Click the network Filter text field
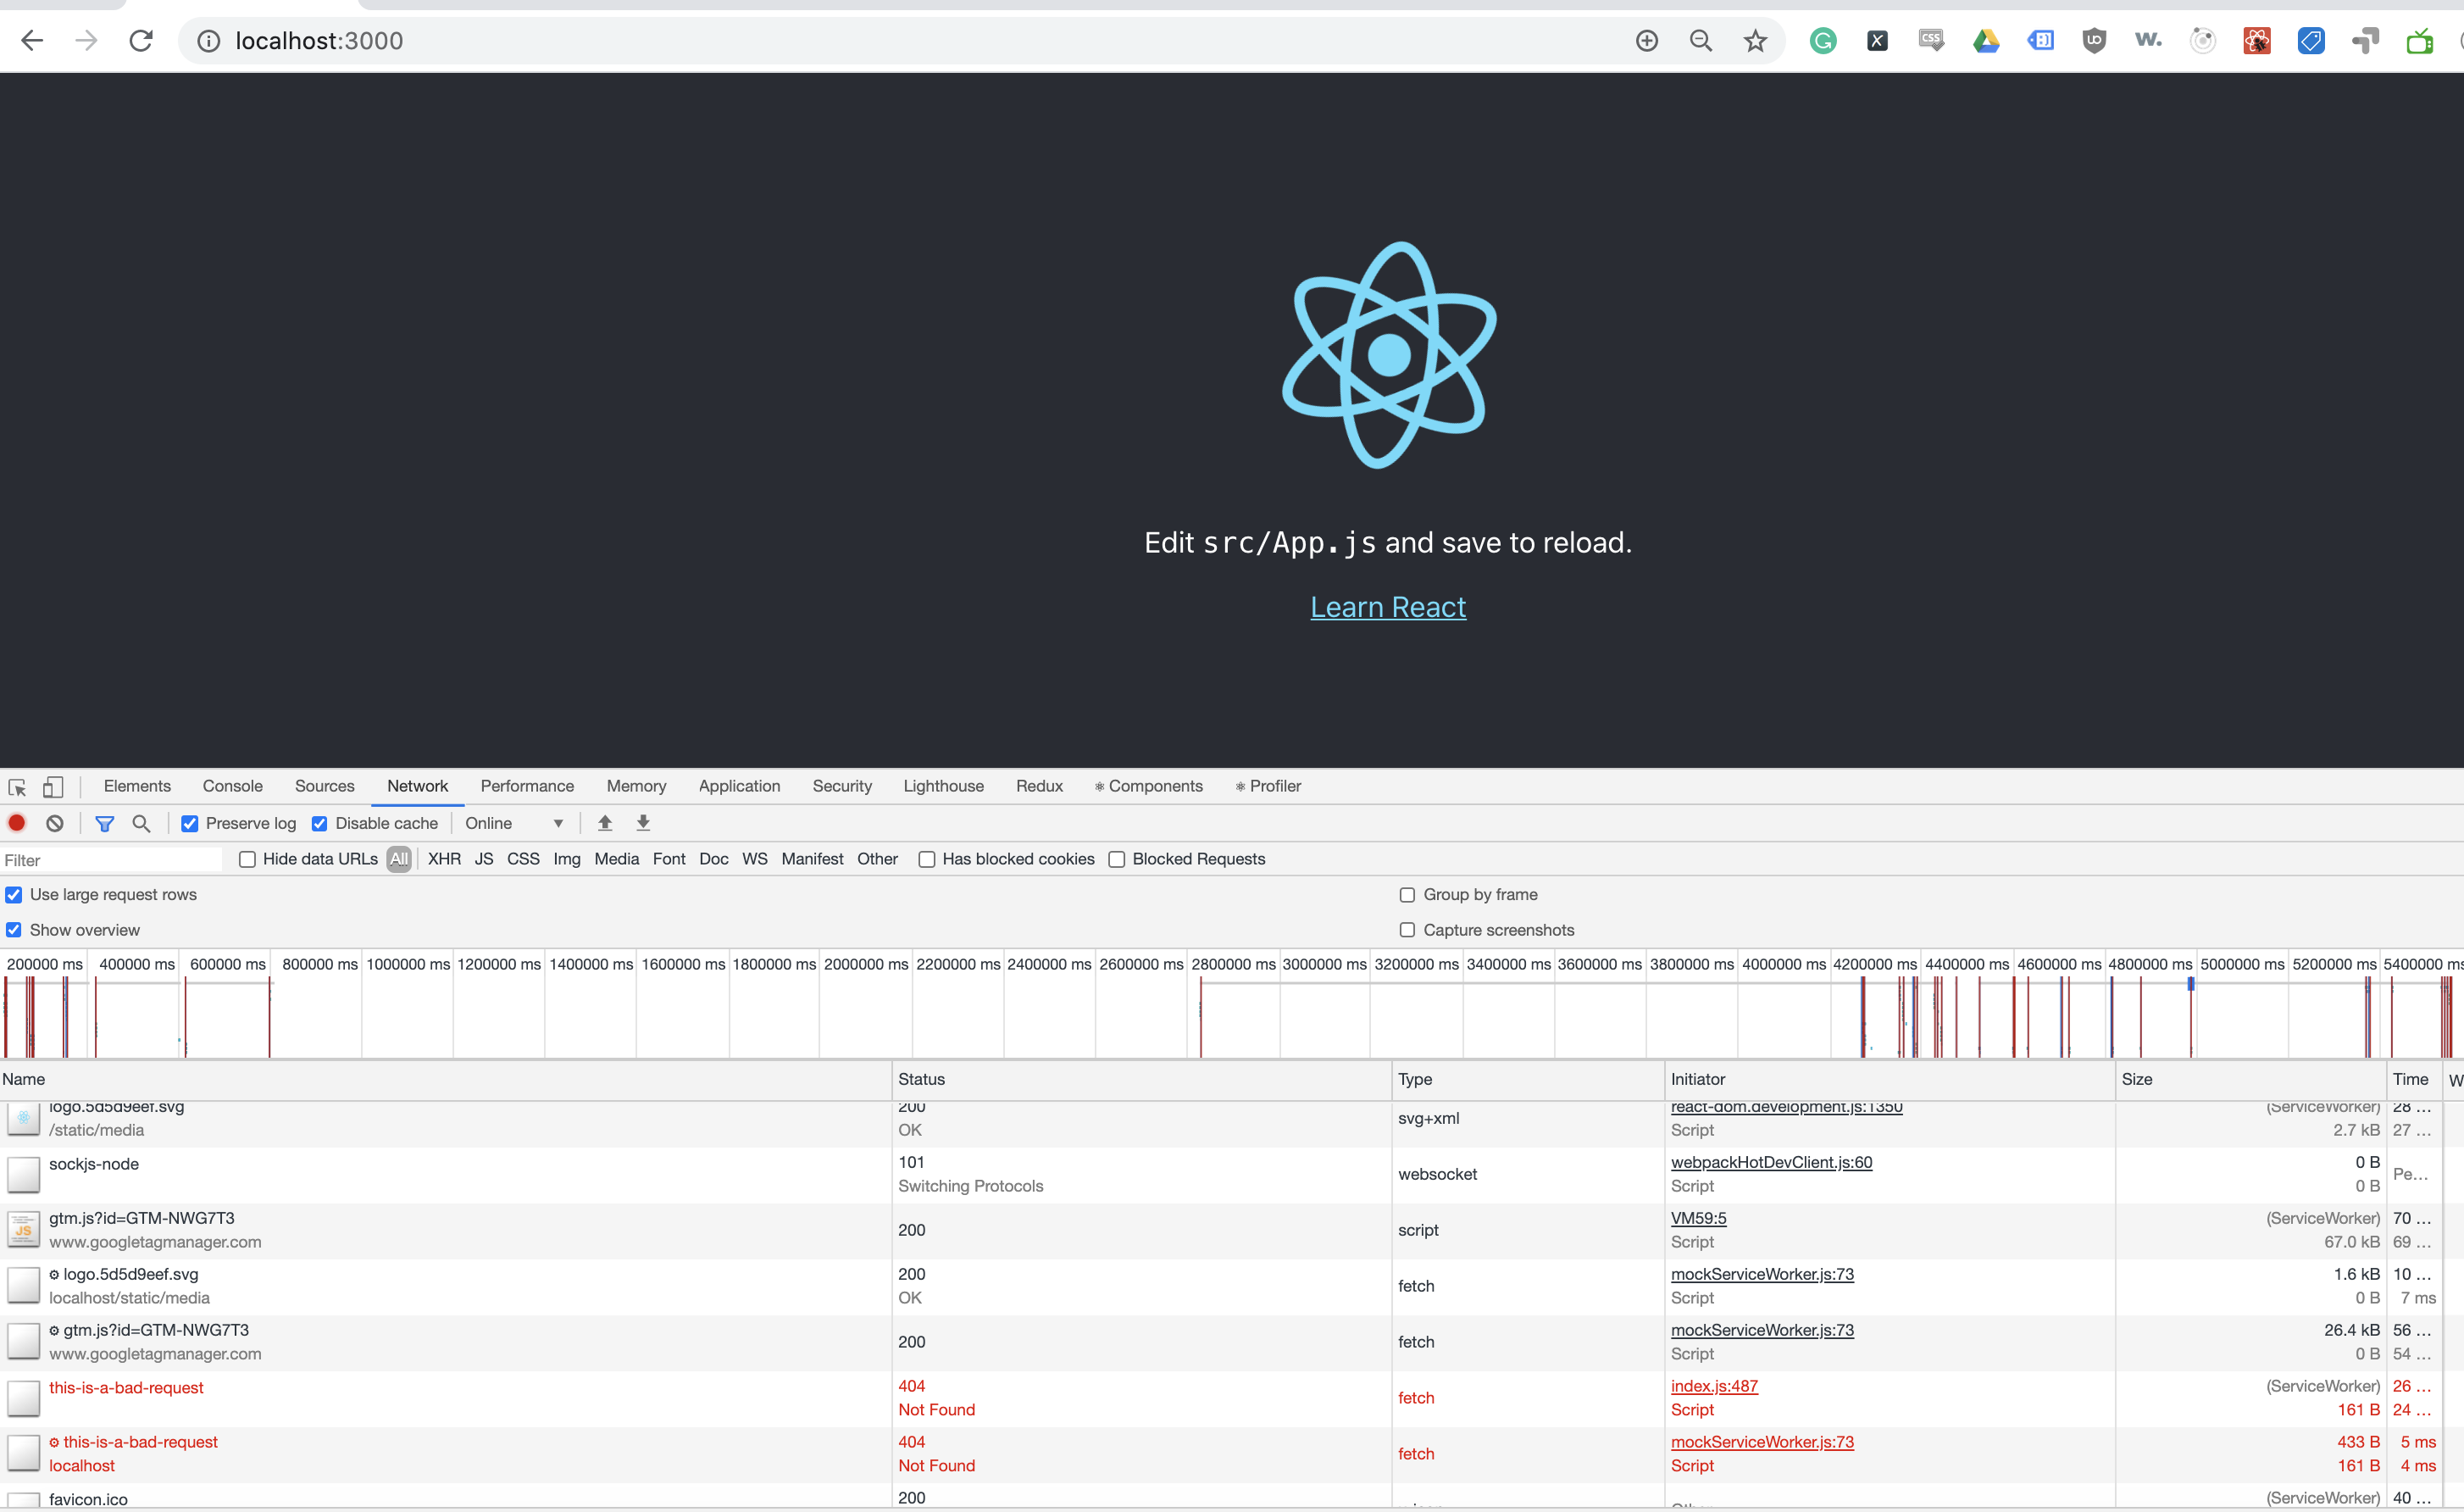This screenshot has height=1512, width=2464. click(111, 860)
